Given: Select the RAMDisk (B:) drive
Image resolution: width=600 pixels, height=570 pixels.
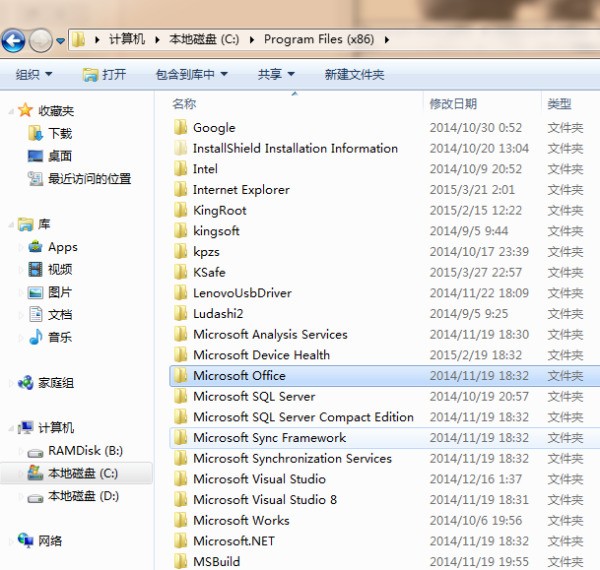Looking at the screenshot, I should pyautogui.click(x=85, y=451).
